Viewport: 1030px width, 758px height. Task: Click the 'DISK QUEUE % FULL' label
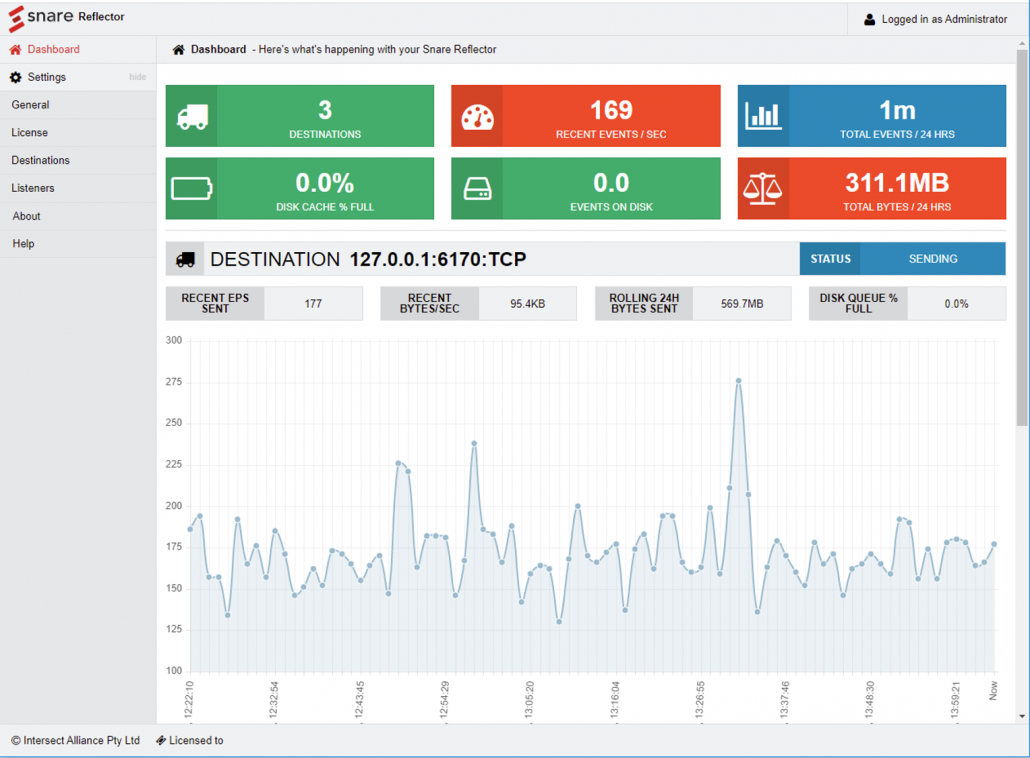(859, 303)
